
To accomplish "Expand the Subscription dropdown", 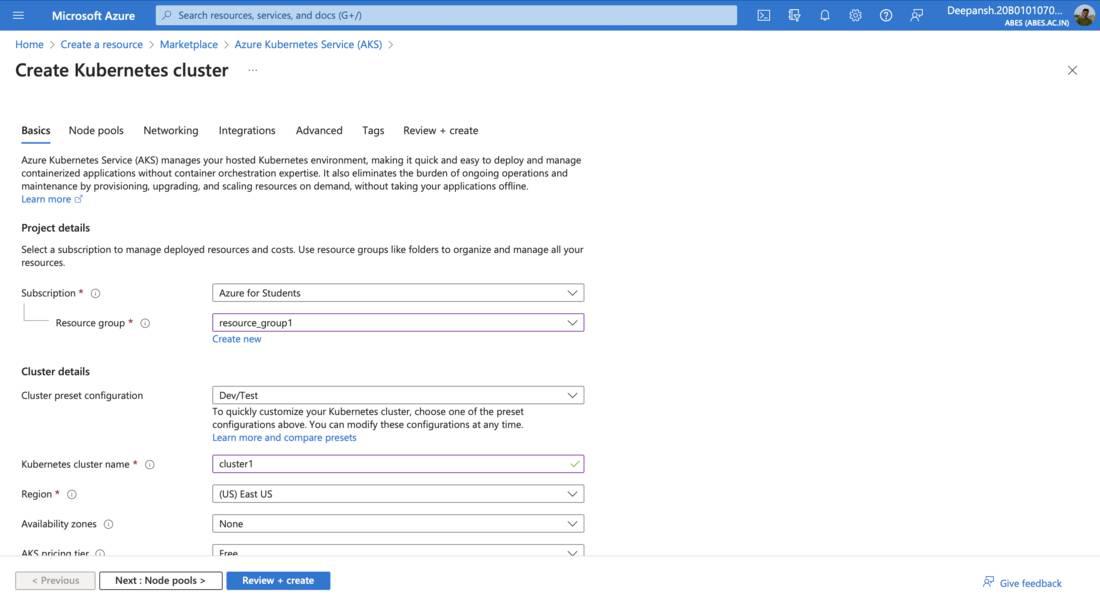I will click(398, 292).
